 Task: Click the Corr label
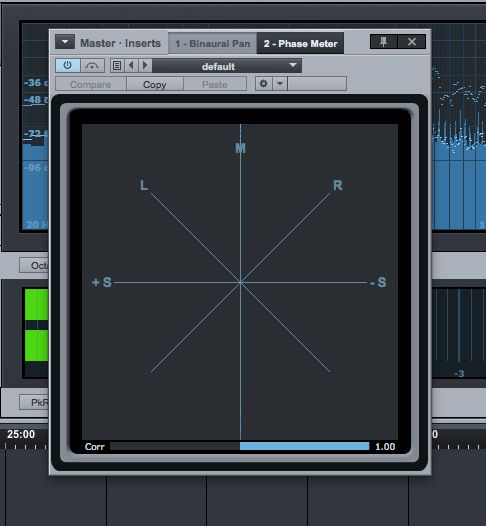[x=95, y=446]
